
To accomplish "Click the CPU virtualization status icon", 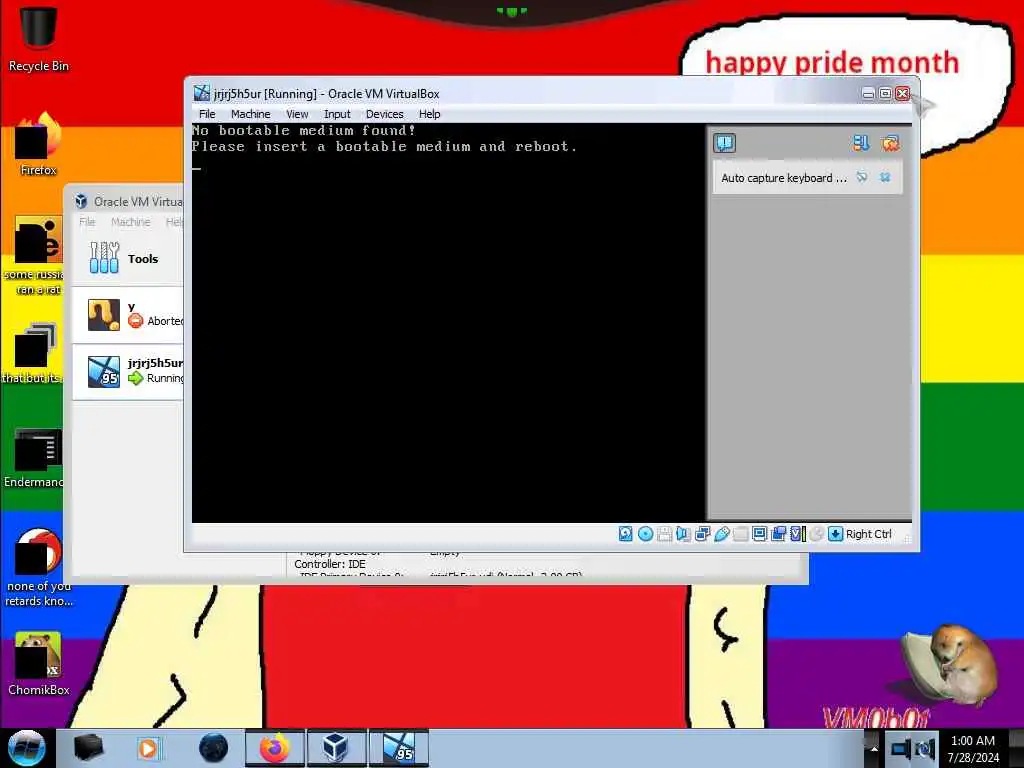I will [797, 534].
